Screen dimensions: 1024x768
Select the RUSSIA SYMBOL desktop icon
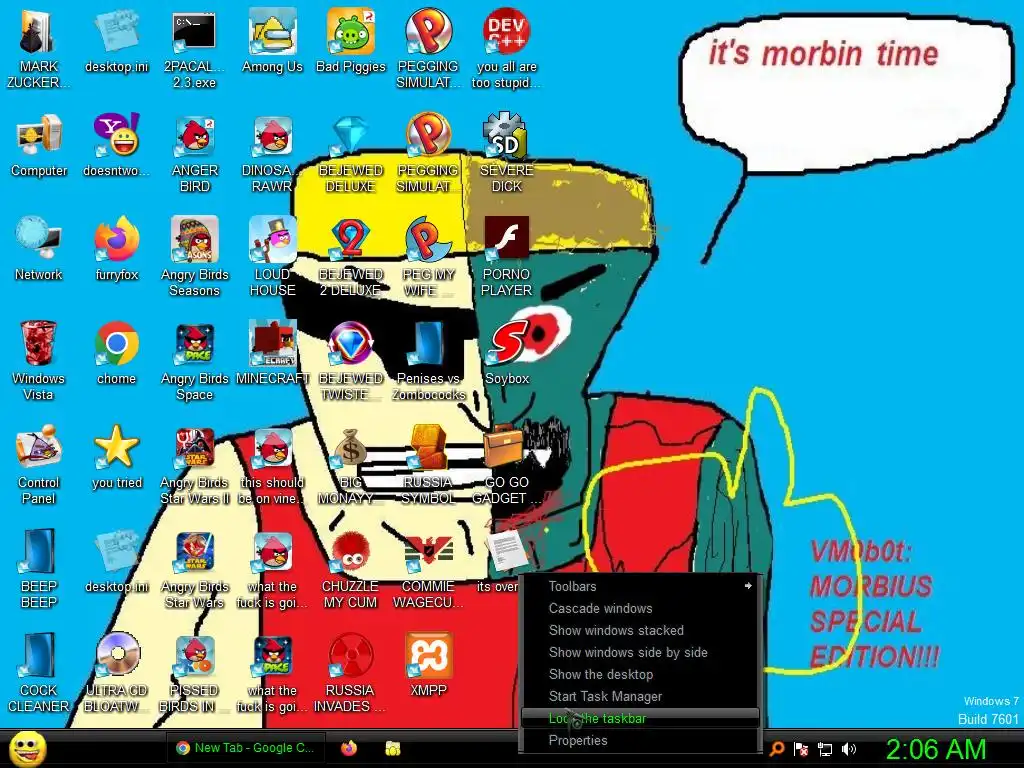[428, 465]
